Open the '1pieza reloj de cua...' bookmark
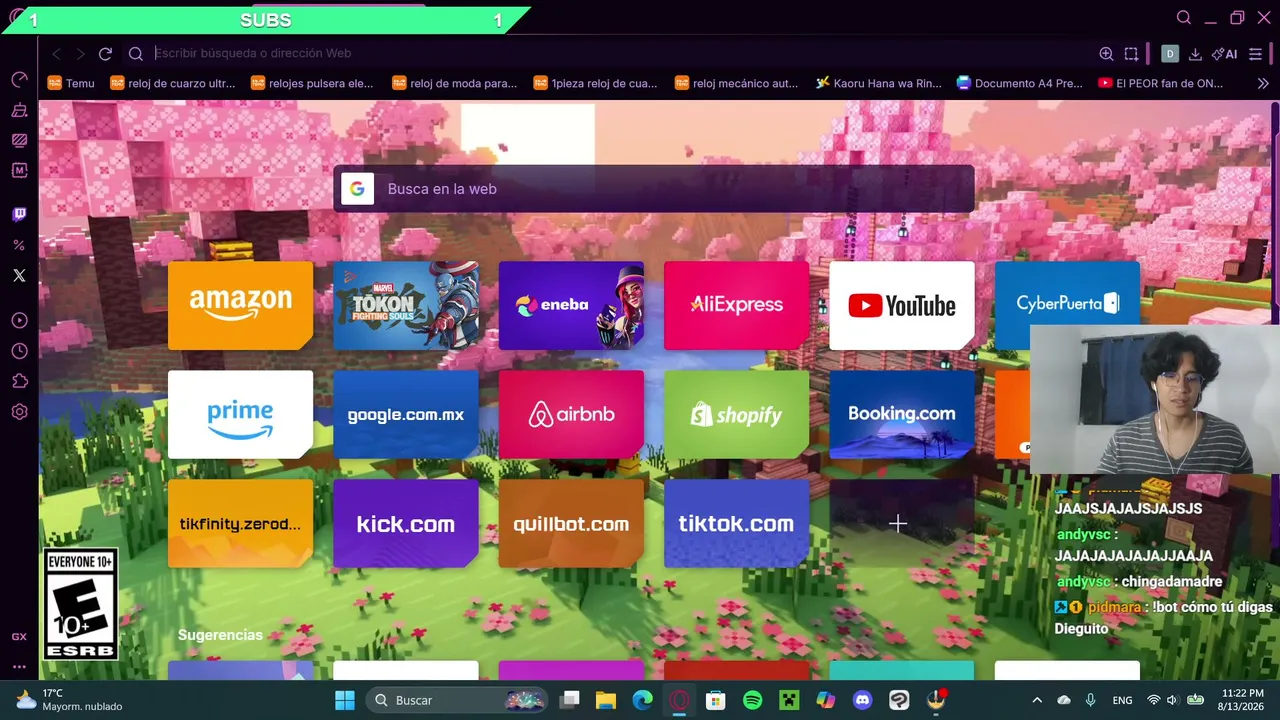The width and height of the screenshot is (1280, 720). [596, 84]
